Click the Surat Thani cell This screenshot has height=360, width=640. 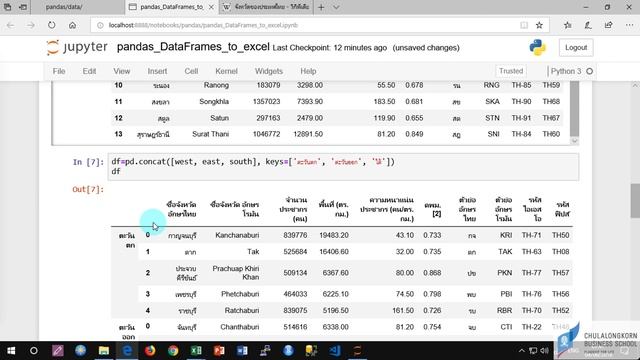tap(210, 134)
